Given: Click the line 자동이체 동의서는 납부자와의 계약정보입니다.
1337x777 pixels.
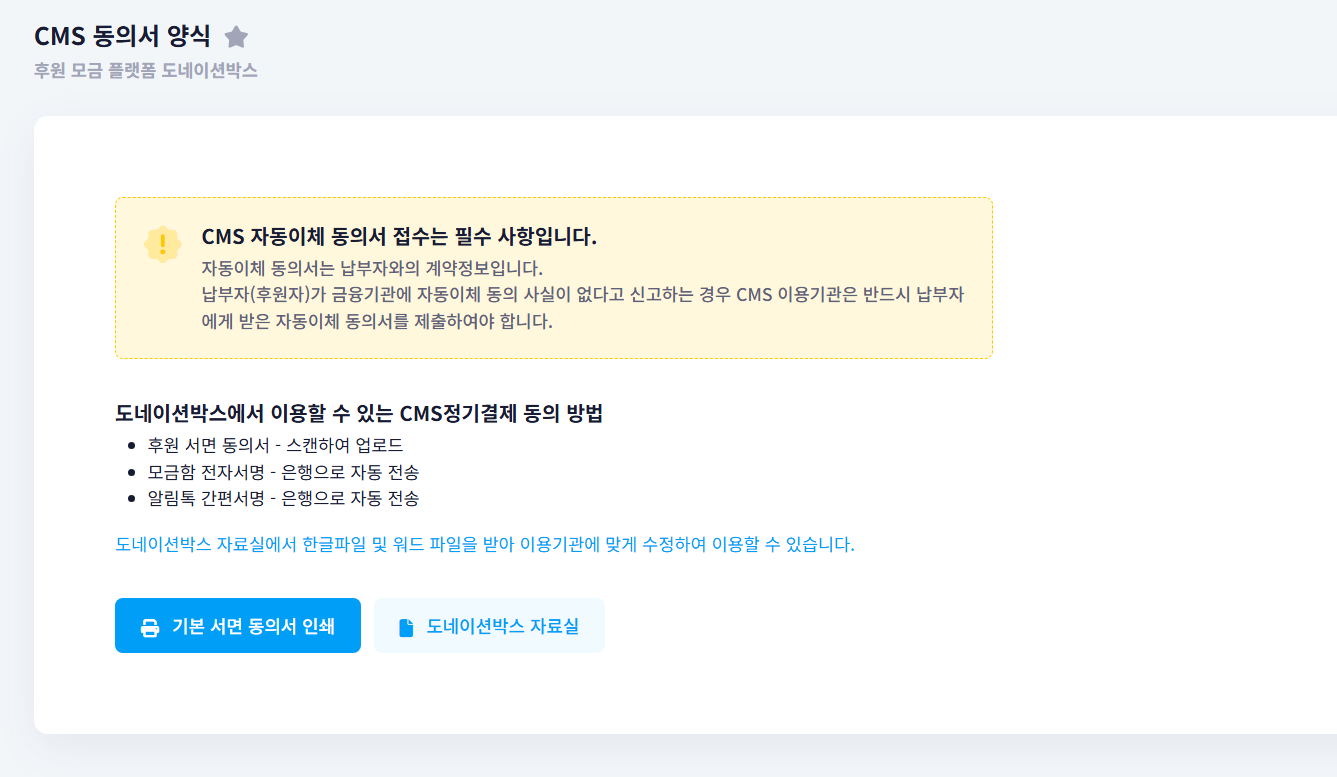Looking at the screenshot, I should point(372,268).
